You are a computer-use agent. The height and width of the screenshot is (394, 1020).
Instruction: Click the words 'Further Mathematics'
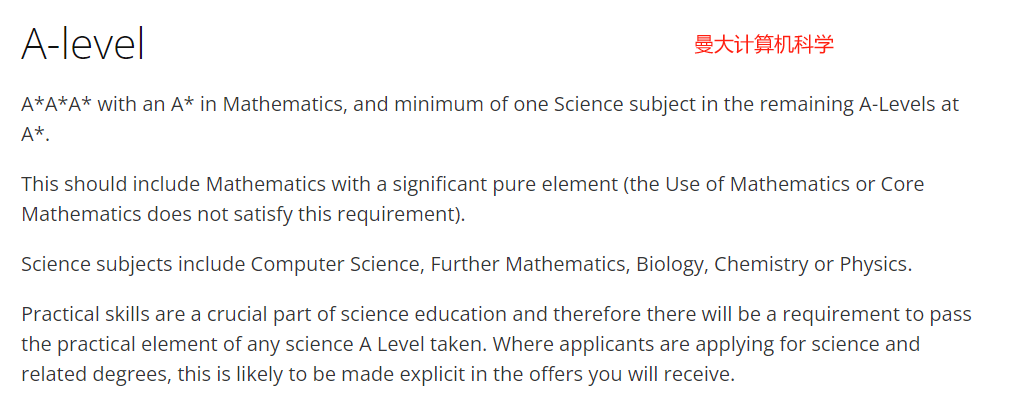(530, 265)
